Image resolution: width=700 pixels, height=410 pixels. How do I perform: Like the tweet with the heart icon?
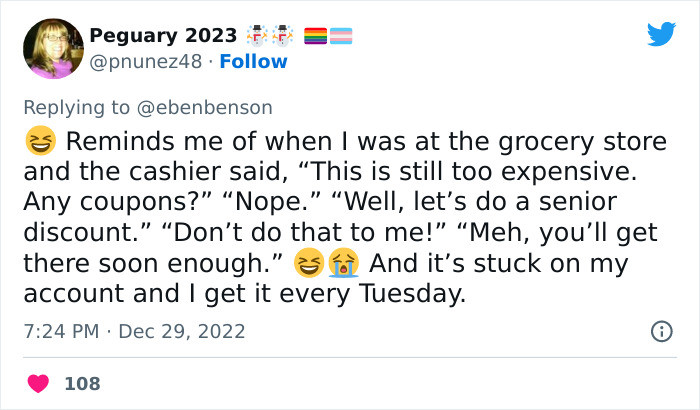[x=39, y=383]
